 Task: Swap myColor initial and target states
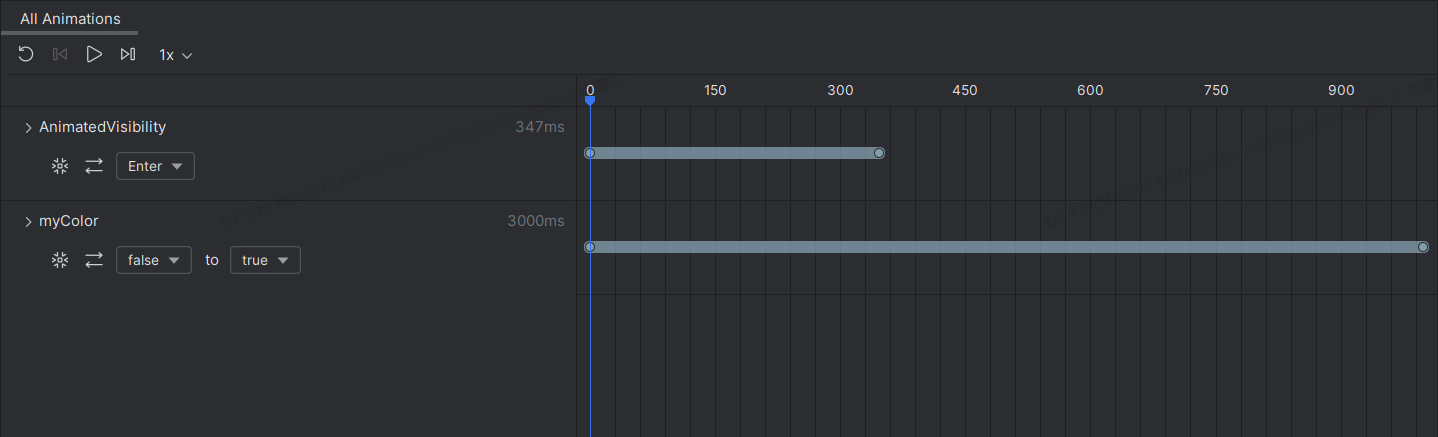point(94,260)
